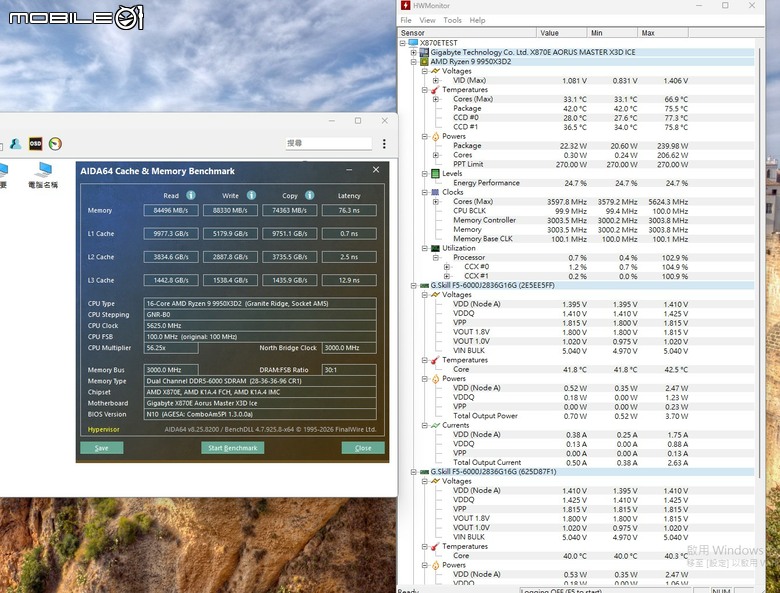
Task: Click the AMD Ryzen 9 CPU icon
Action: click(x=424, y=62)
